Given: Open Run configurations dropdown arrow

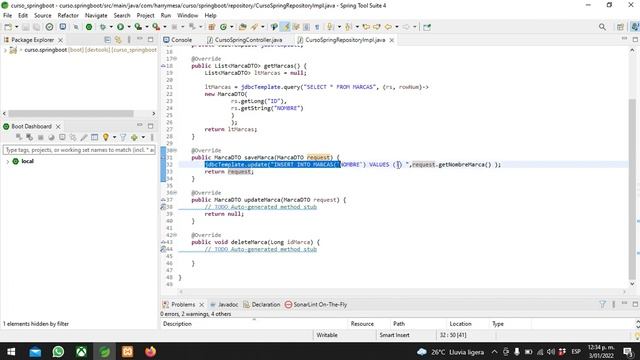Looking at the screenshot, I should click(129, 27).
